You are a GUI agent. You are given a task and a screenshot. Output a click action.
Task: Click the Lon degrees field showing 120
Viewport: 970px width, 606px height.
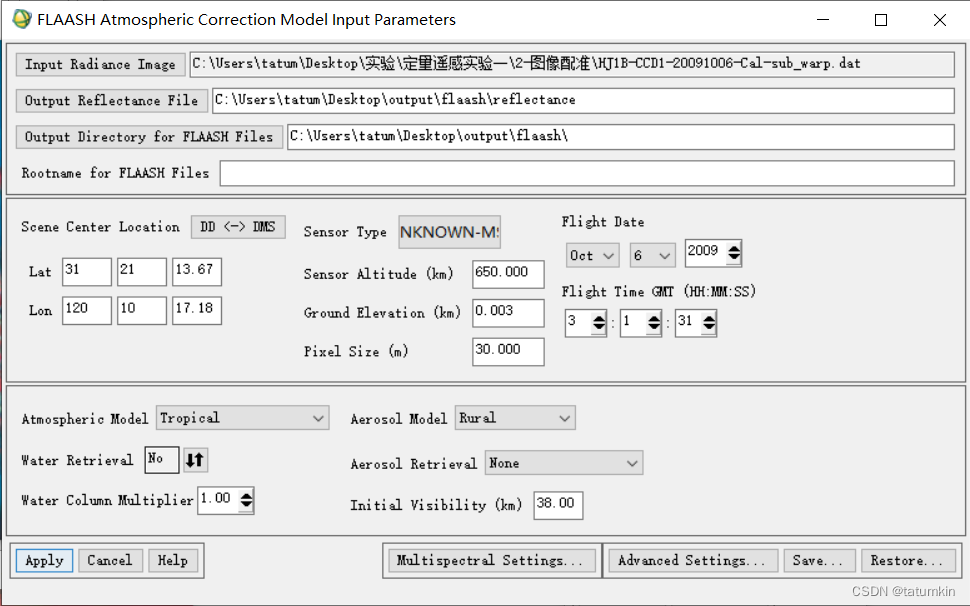(87, 310)
